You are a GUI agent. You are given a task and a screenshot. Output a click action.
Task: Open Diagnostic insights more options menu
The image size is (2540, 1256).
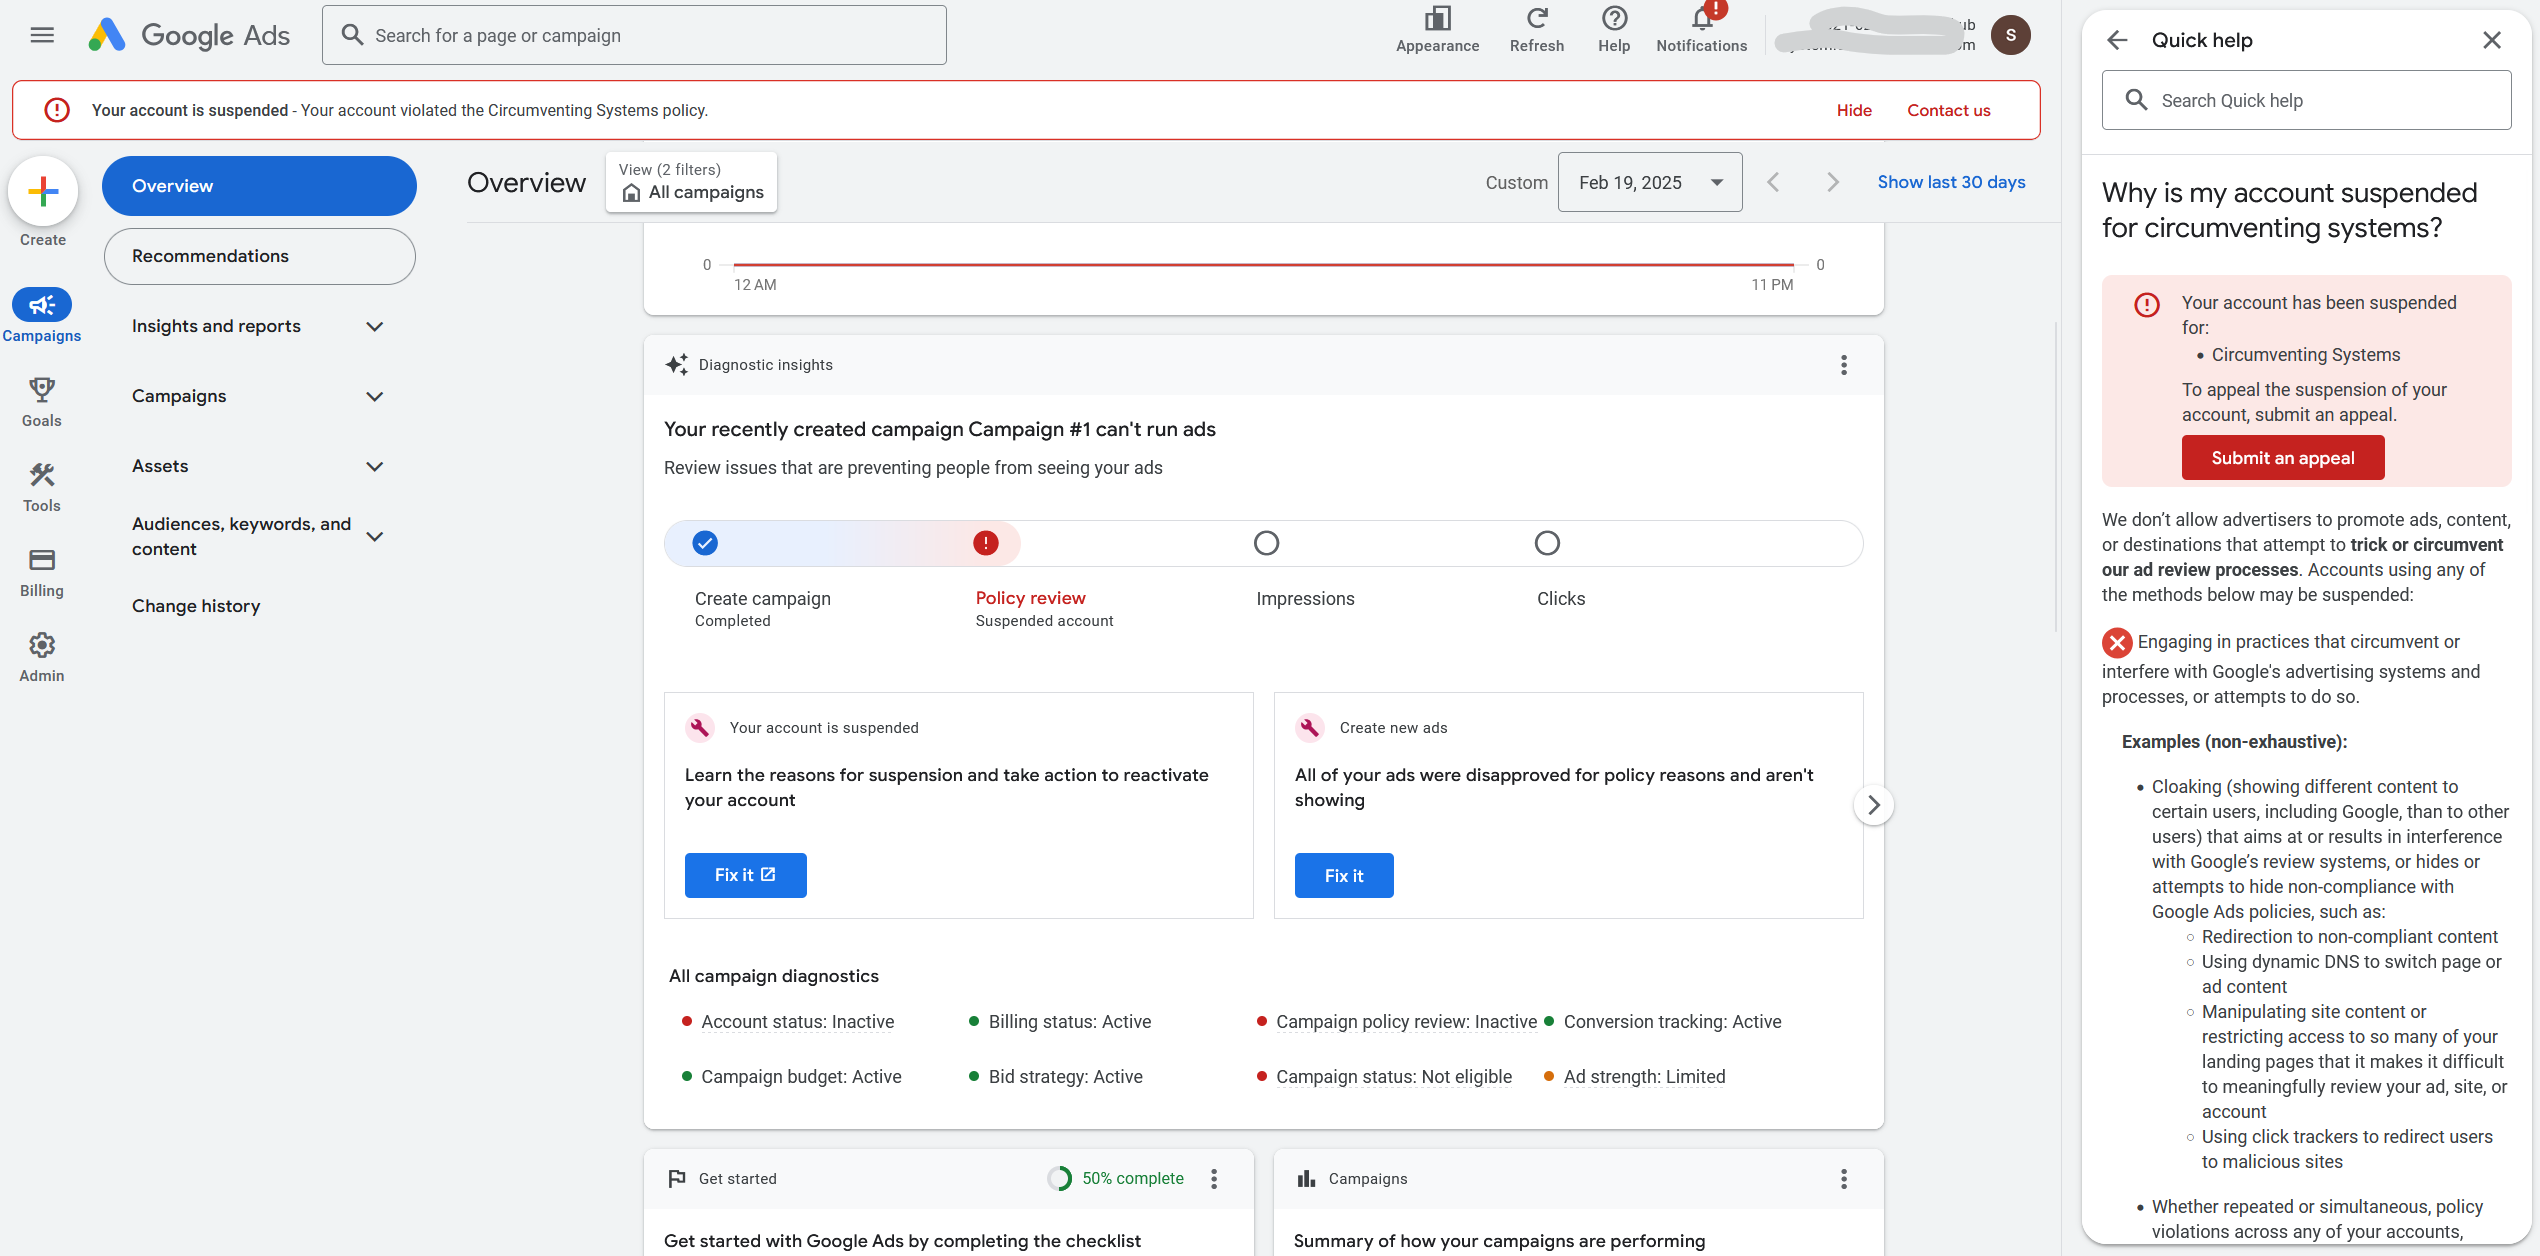pyautogui.click(x=1844, y=365)
